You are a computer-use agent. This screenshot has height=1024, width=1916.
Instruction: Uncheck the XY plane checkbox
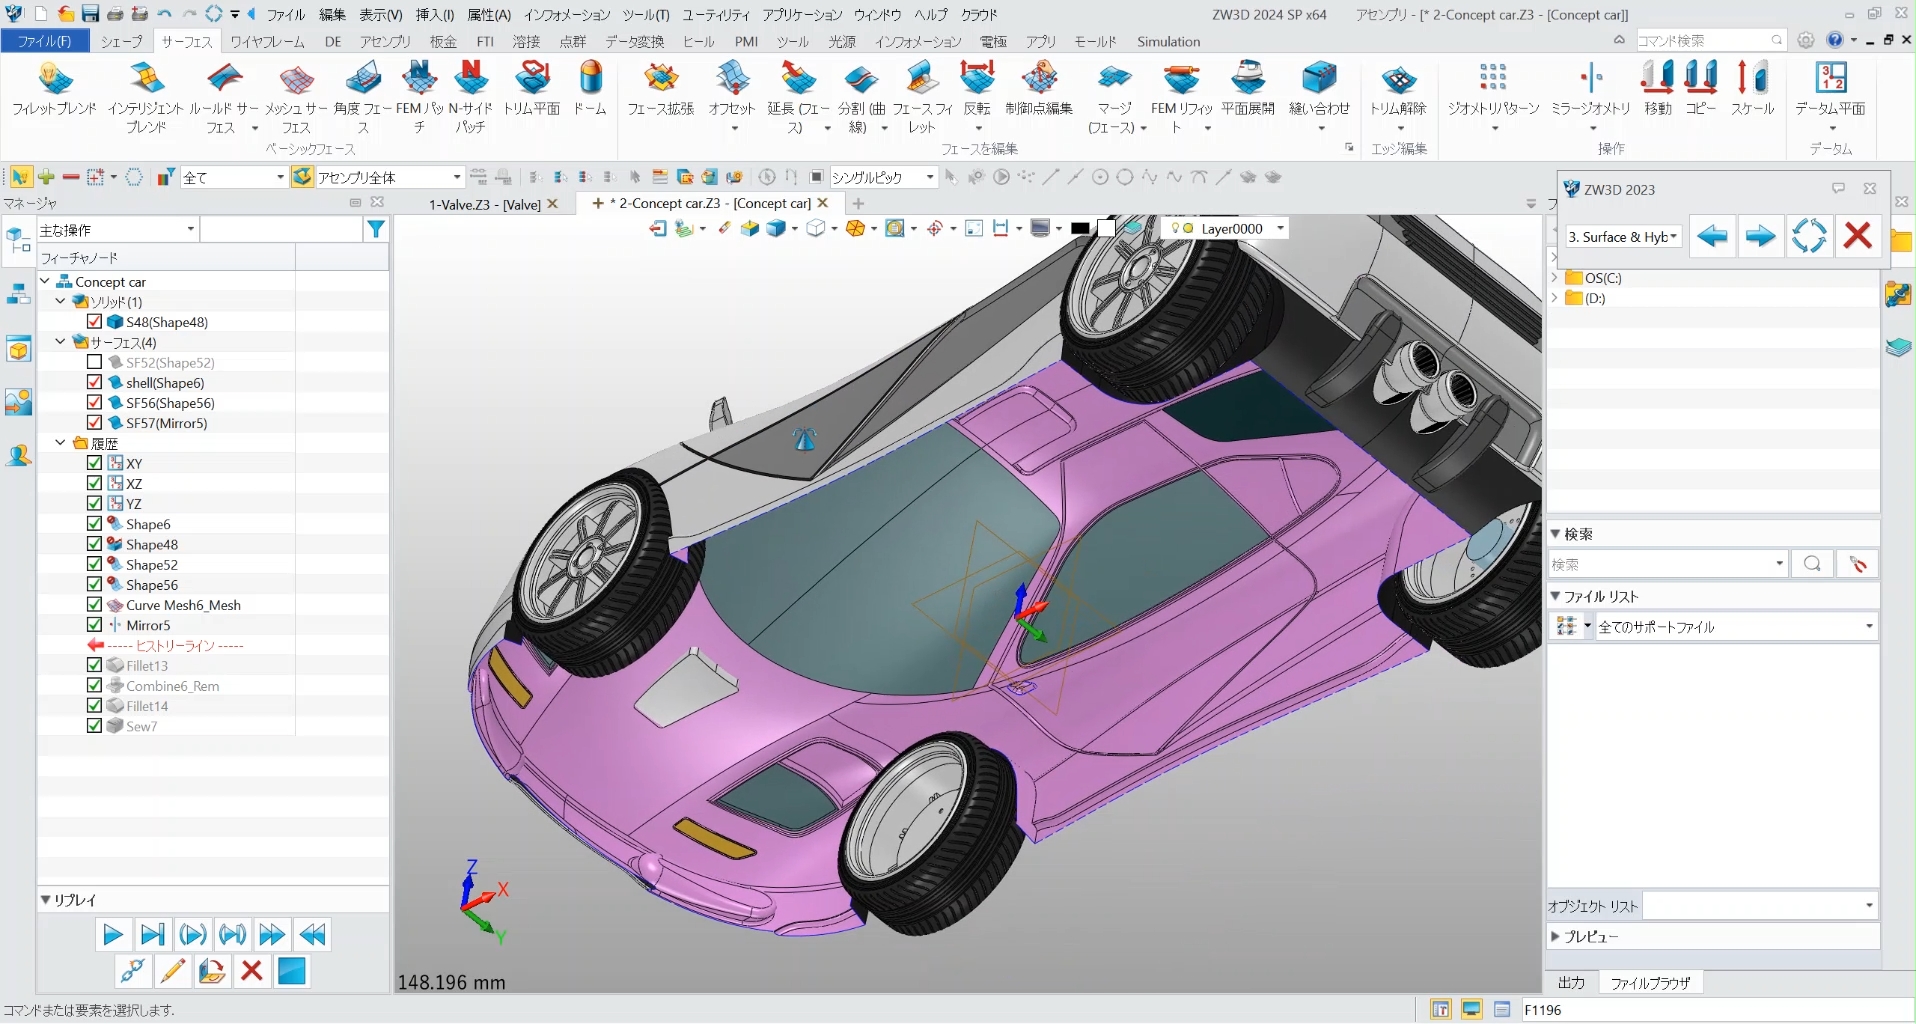[94, 463]
